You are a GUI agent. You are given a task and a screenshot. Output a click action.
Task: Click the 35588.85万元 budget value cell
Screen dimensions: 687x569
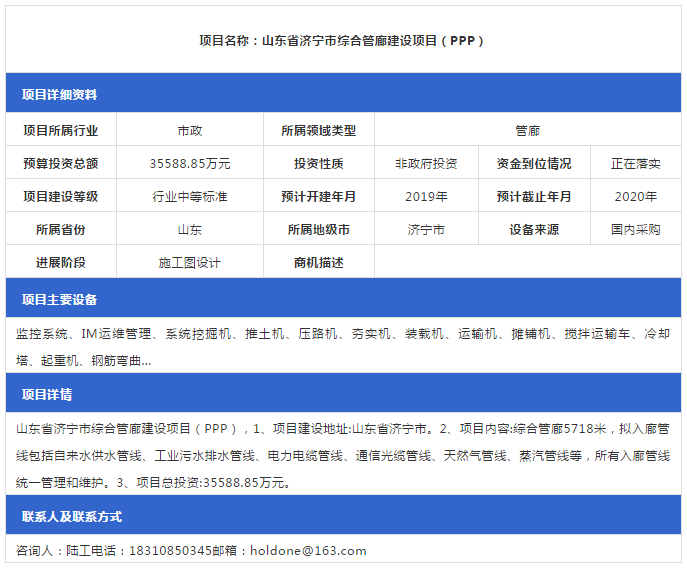pyautogui.click(x=190, y=163)
